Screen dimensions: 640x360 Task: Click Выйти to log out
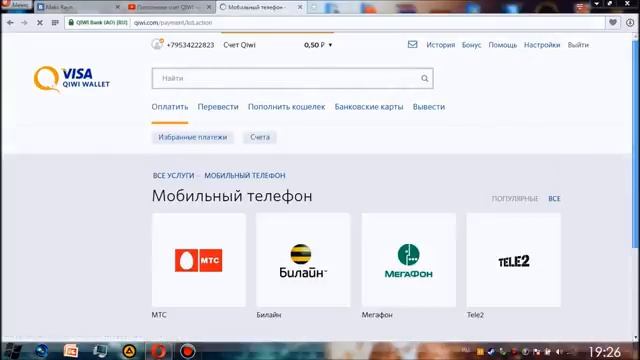578,45
